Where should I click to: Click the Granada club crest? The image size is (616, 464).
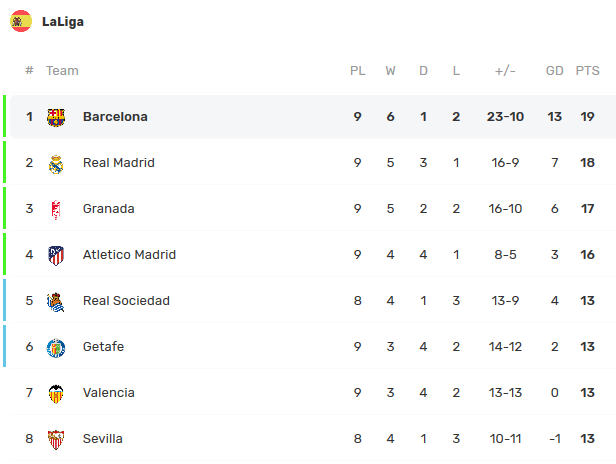[57, 209]
